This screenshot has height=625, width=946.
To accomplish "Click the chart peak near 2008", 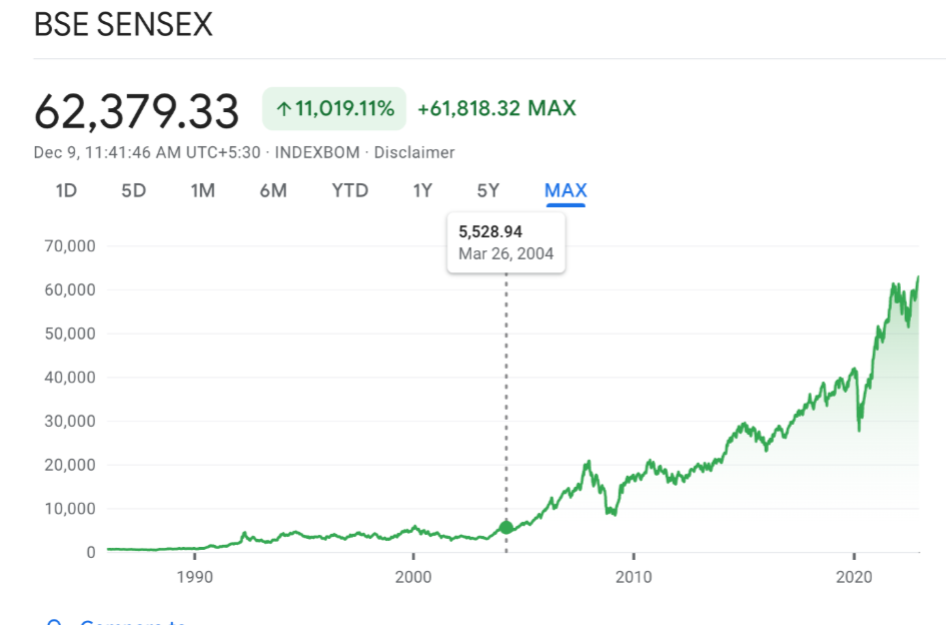I will pyautogui.click(x=588, y=461).
